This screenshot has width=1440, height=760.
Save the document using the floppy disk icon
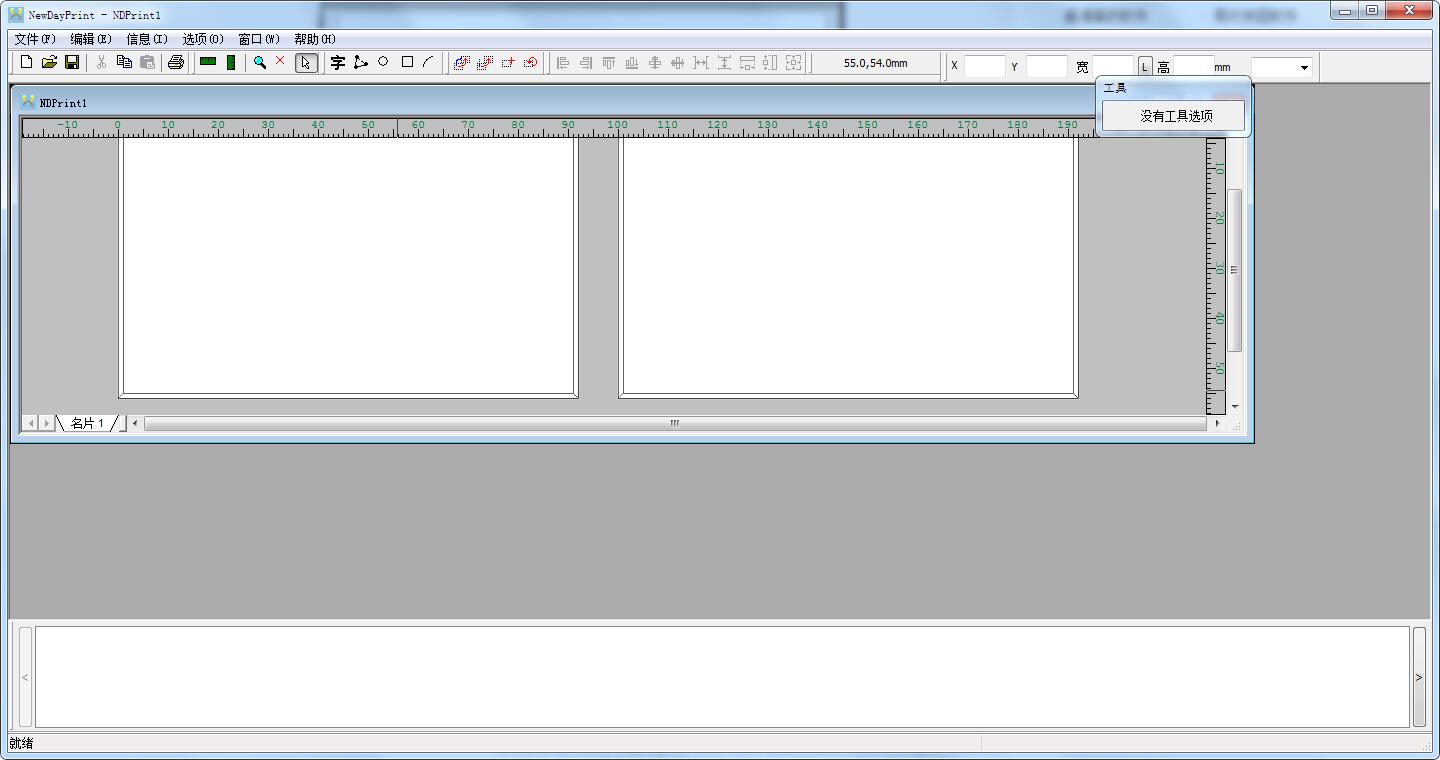tap(72, 62)
